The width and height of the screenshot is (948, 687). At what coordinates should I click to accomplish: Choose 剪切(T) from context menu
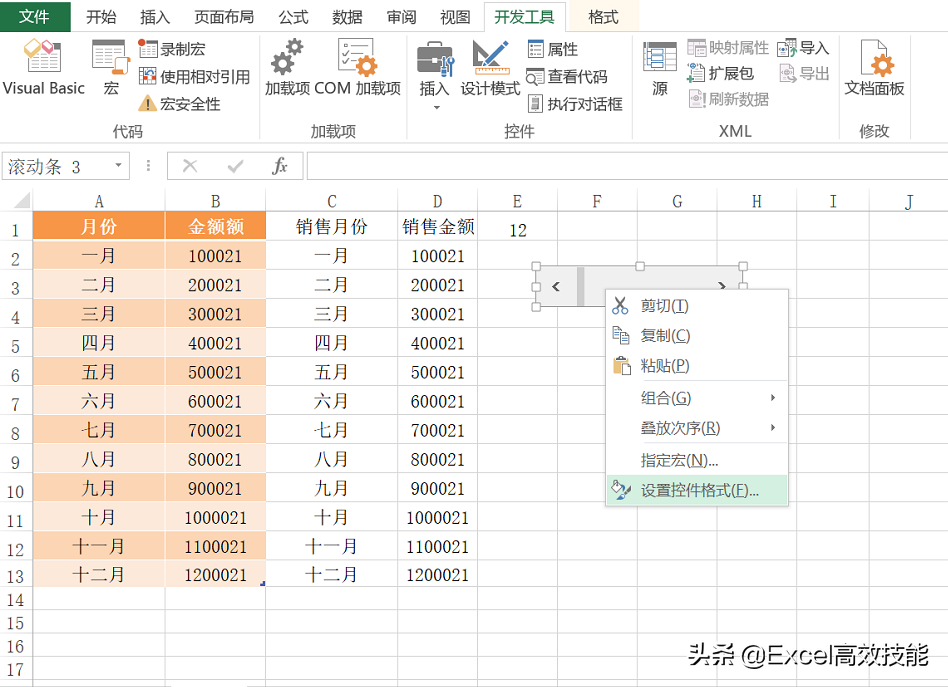click(697, 305)
